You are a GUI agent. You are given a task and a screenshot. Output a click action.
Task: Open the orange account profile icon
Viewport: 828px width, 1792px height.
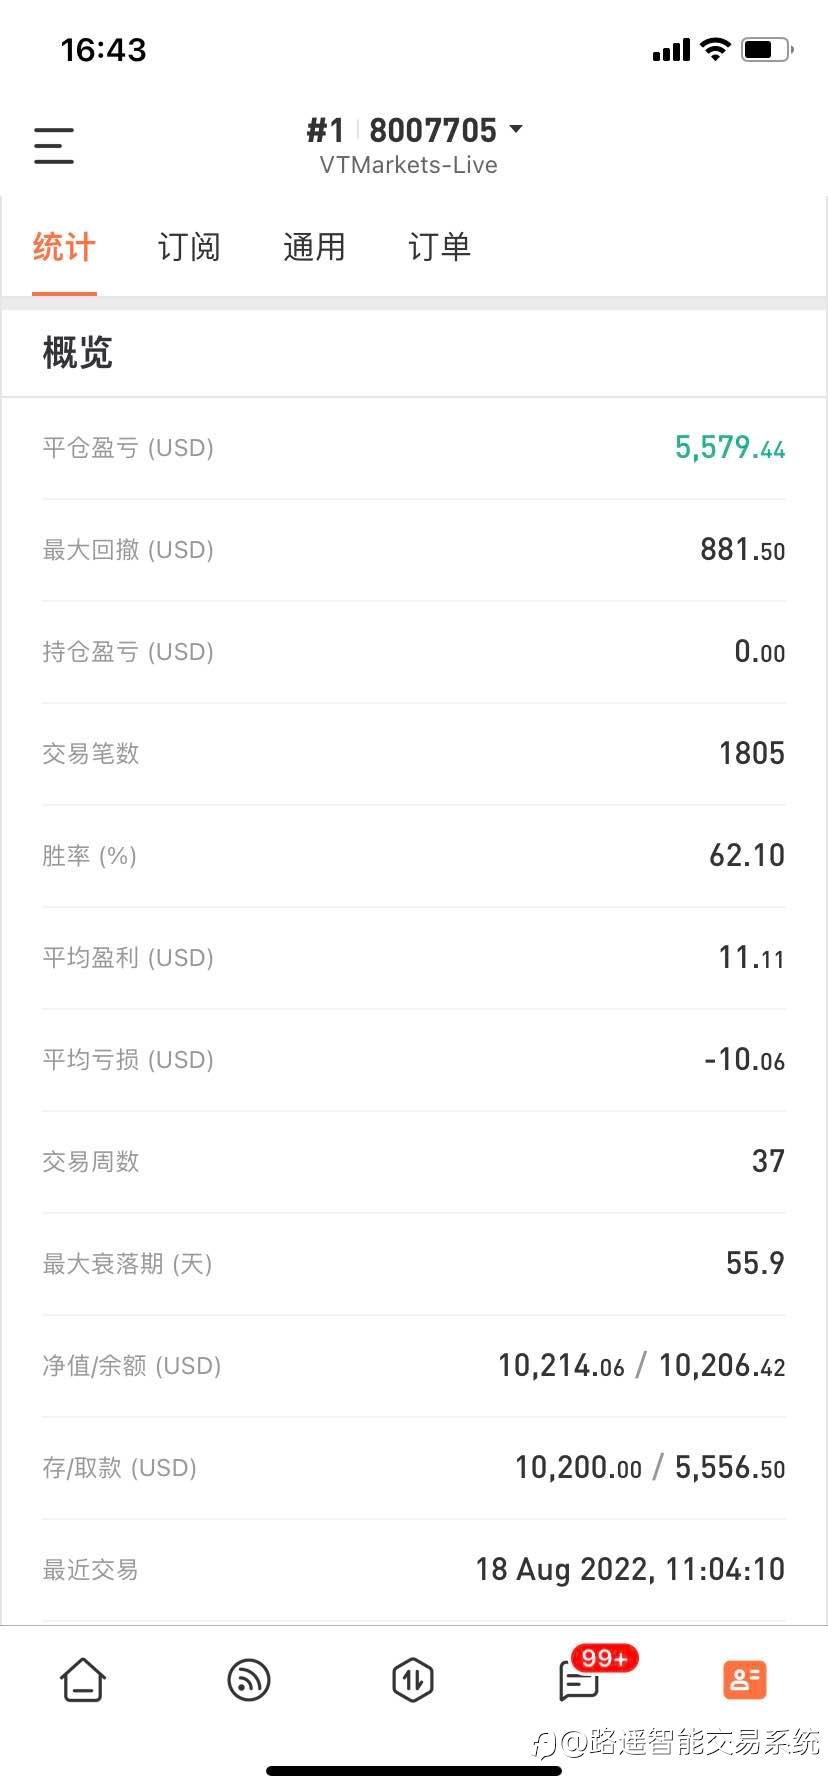(x=744, y=1679)
